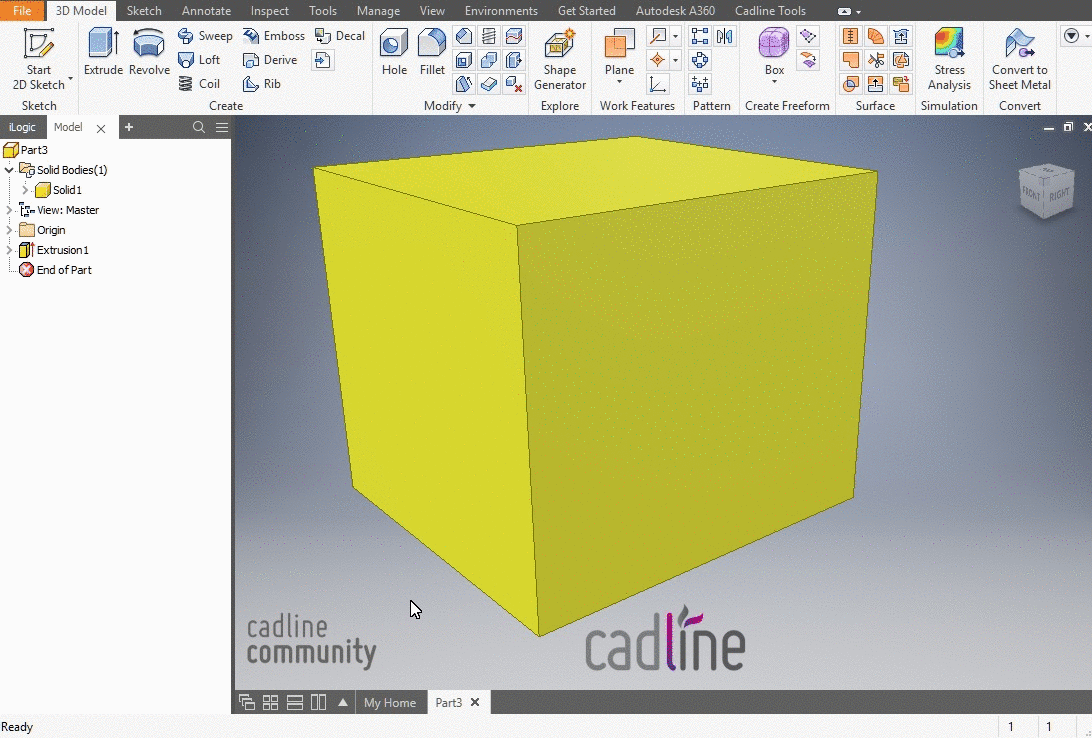
Task: Select the Direct edit tool icon
Action: pos(514,60)
